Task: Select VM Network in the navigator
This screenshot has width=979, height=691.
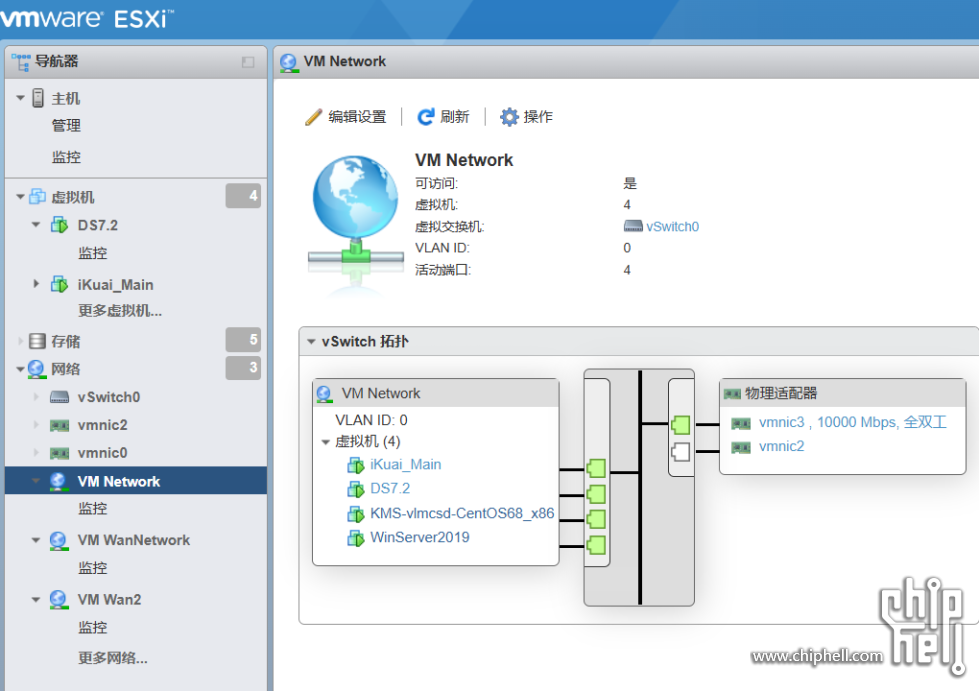Action: click(135, 481)
